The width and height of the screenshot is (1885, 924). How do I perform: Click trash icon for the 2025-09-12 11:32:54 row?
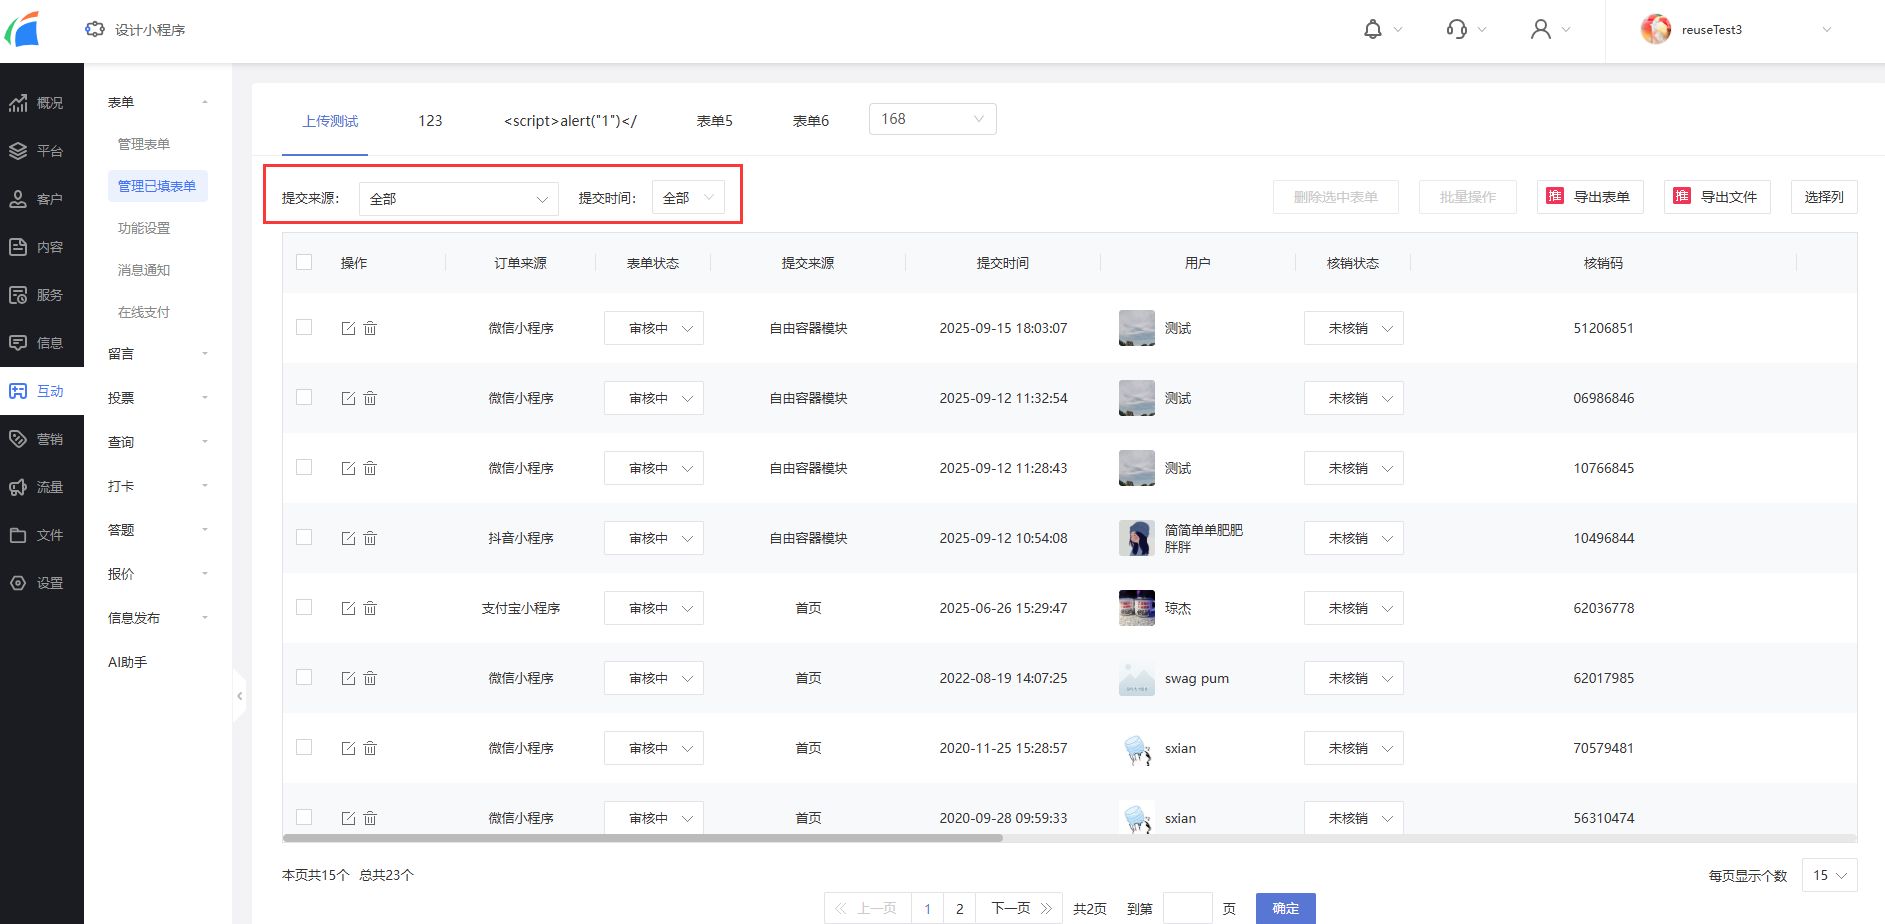tap(370, 398)
